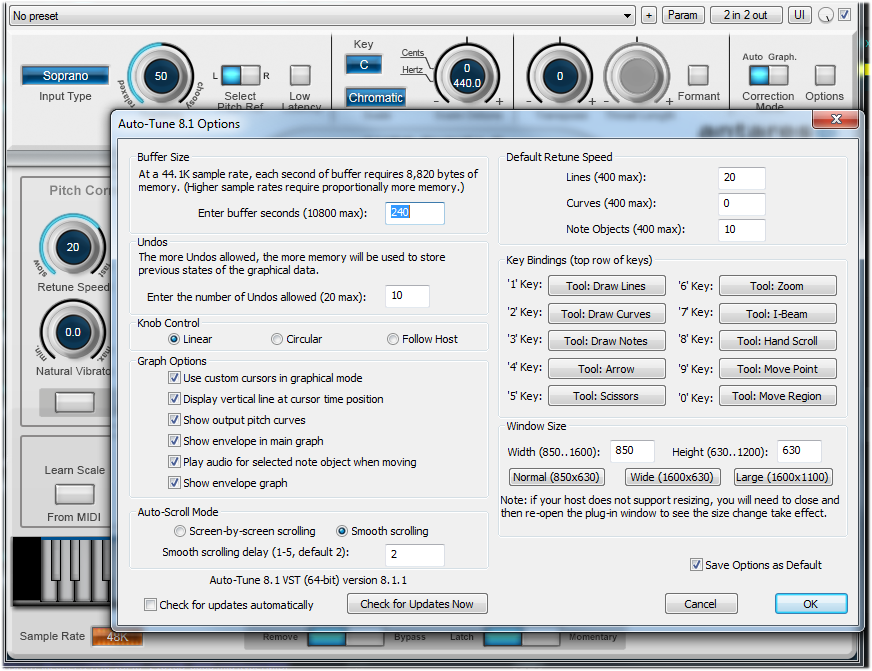The width and height of the screenshot is (872, 671).
Task: Click Cancel in the Options dialog
Action: 701,604
